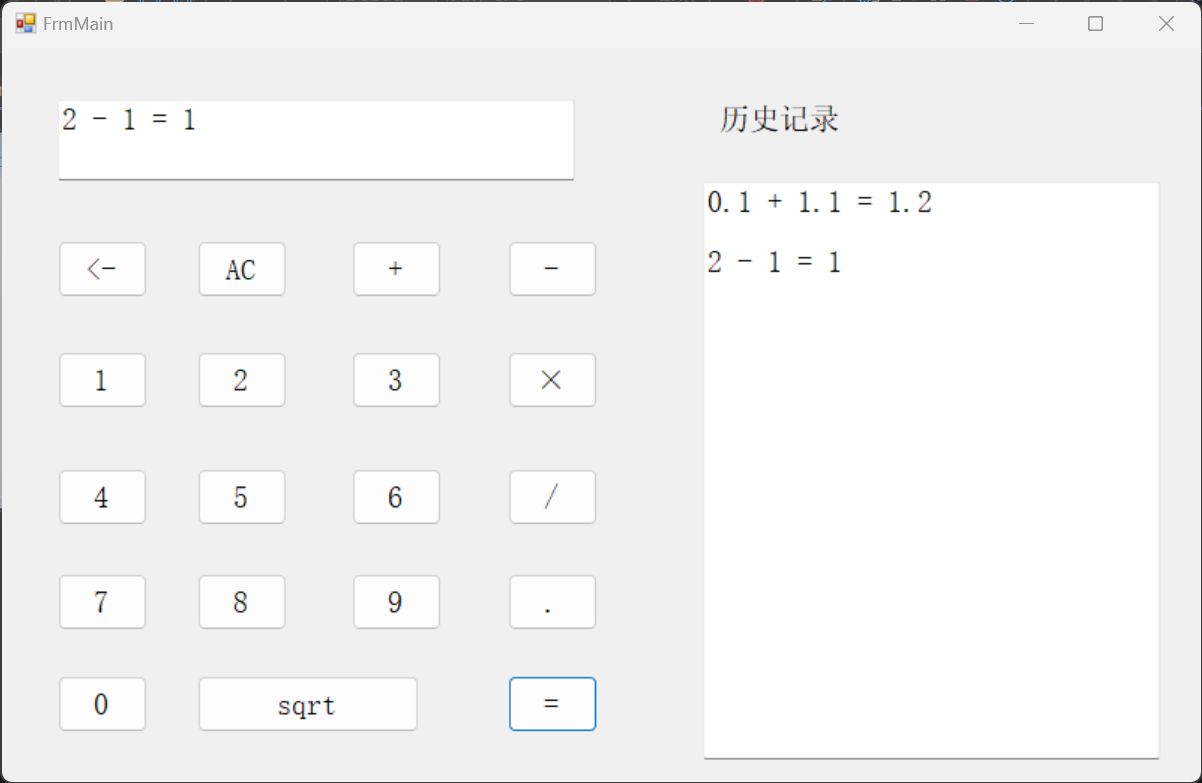Tap the number 5 button
The height and width of the screenshot is (783, 1202).
[x=242, y=497]
